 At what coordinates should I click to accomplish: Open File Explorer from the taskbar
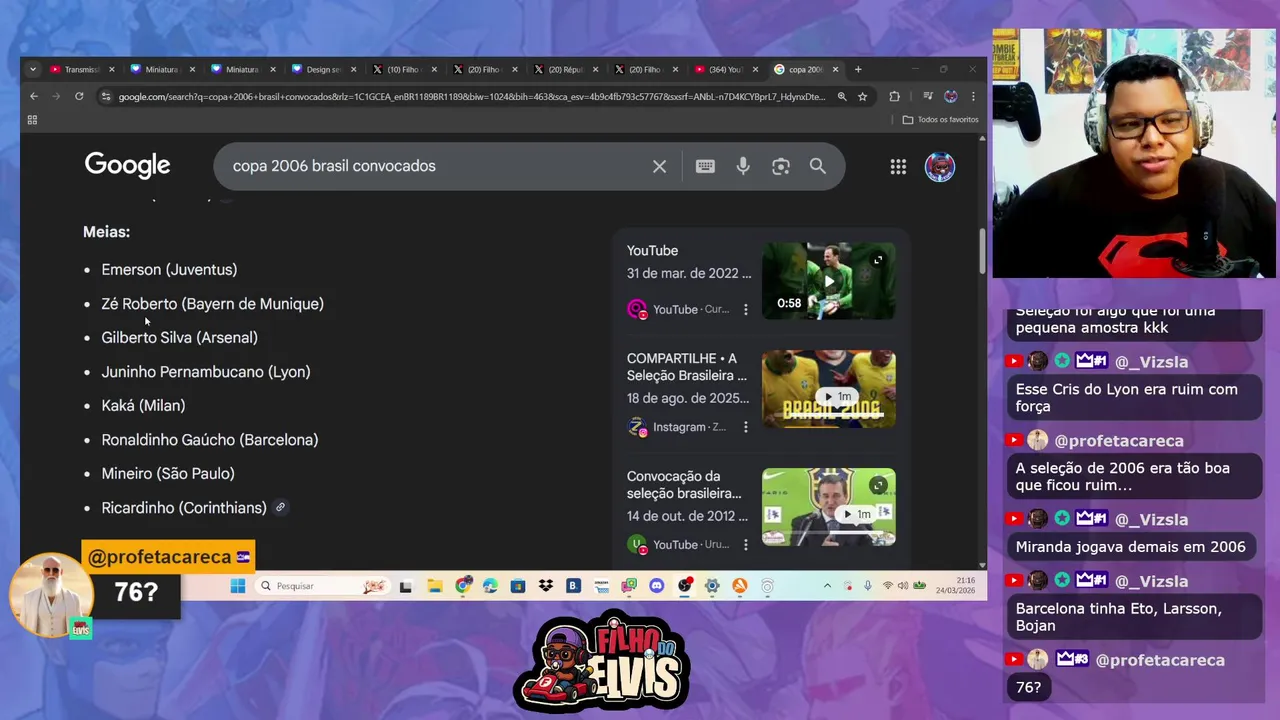[434, 586]
